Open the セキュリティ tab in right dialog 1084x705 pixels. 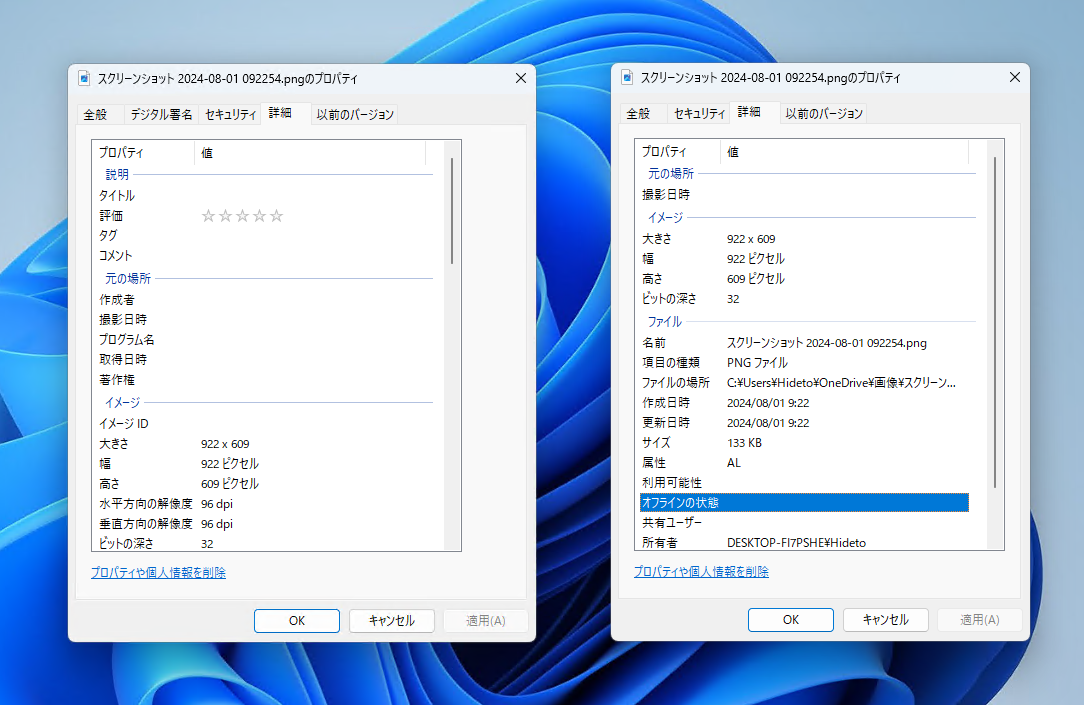698,113
